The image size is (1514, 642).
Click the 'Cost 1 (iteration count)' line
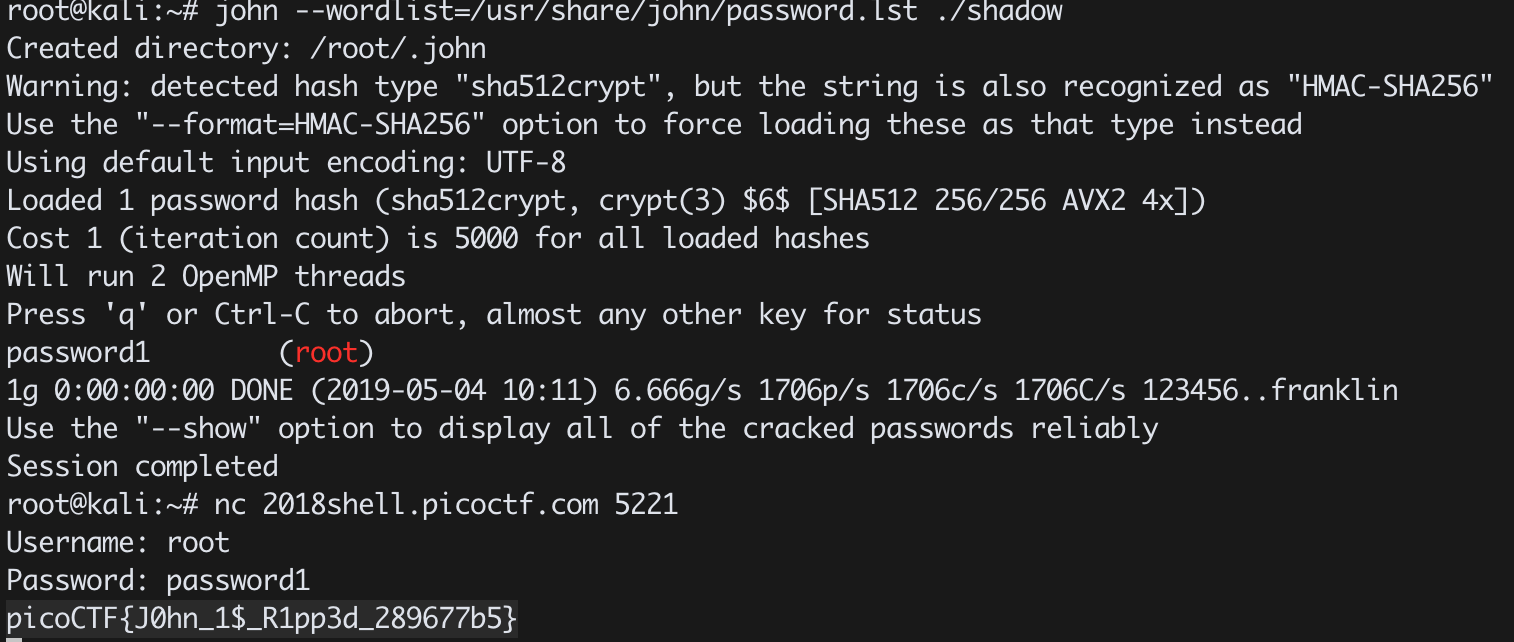pos(438,238)
